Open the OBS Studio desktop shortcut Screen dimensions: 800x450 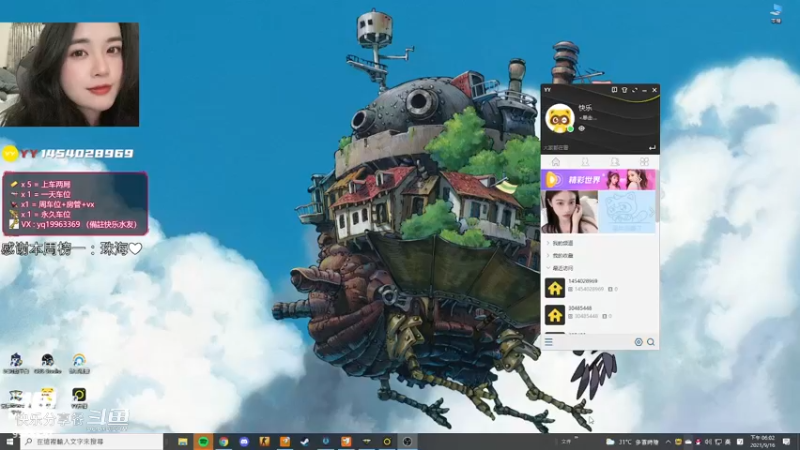[x=47, y=364]
